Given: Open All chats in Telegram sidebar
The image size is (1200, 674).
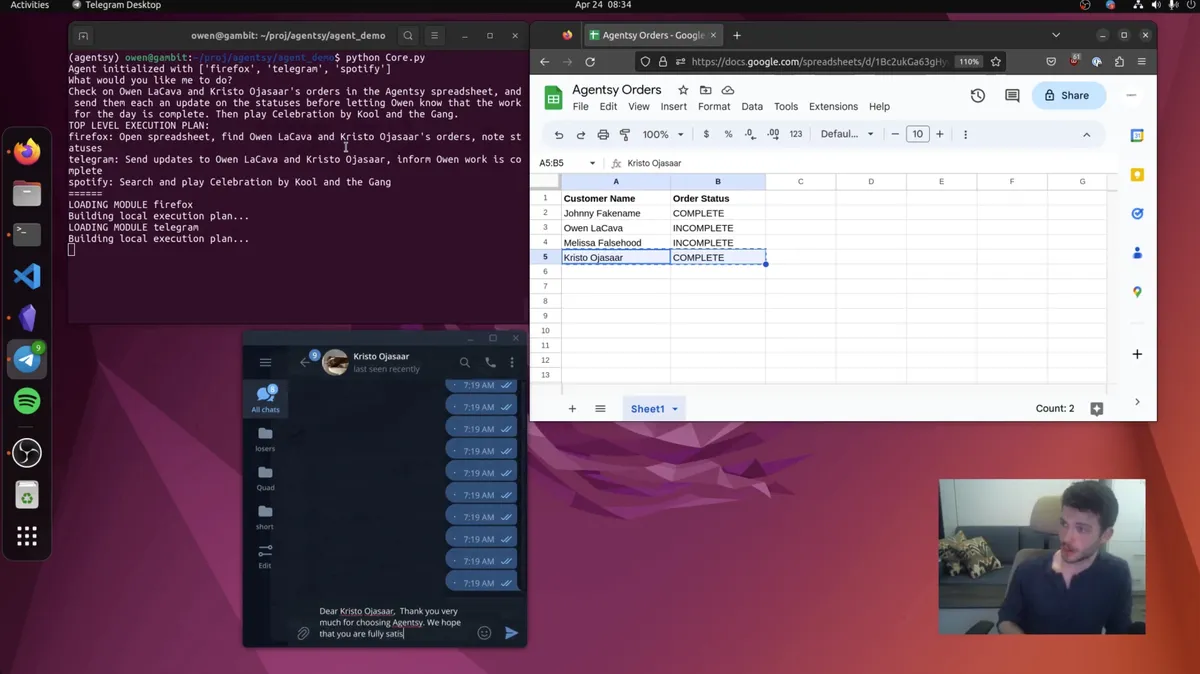Looking at the screenshot, I should pyautogui.click(x=265, y=399).
